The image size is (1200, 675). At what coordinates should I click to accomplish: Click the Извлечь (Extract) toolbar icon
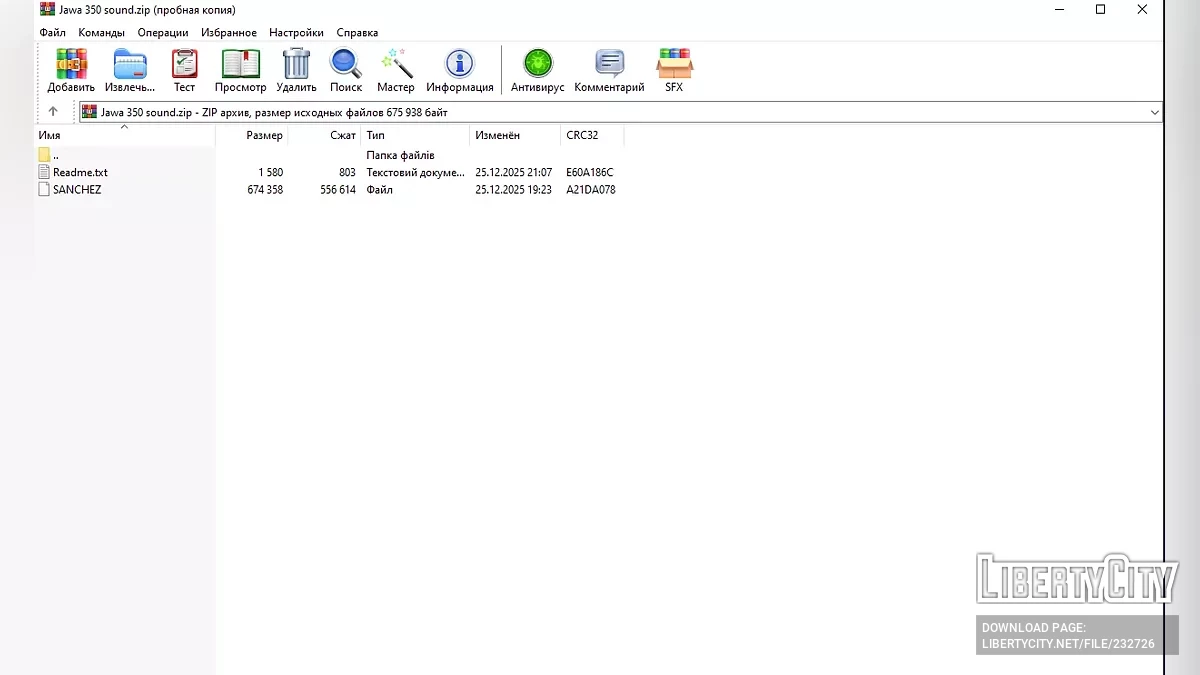pyautogui.click(x=130, y=65)
